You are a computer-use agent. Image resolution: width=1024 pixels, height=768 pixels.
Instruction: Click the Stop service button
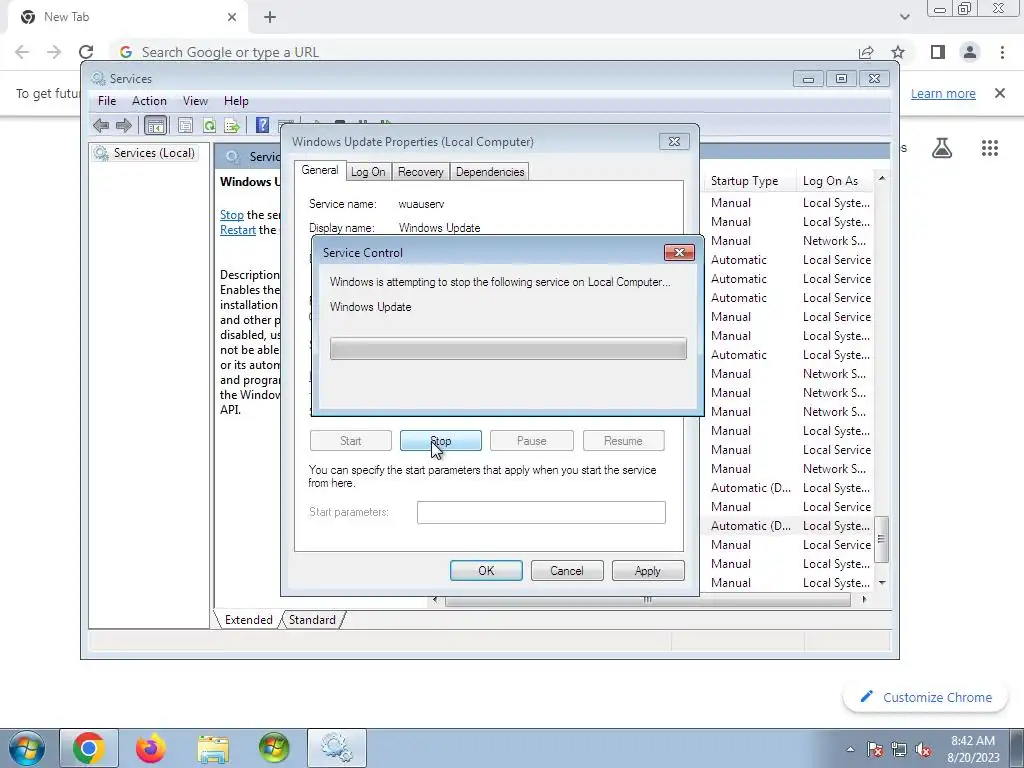[x=441, y=441]
